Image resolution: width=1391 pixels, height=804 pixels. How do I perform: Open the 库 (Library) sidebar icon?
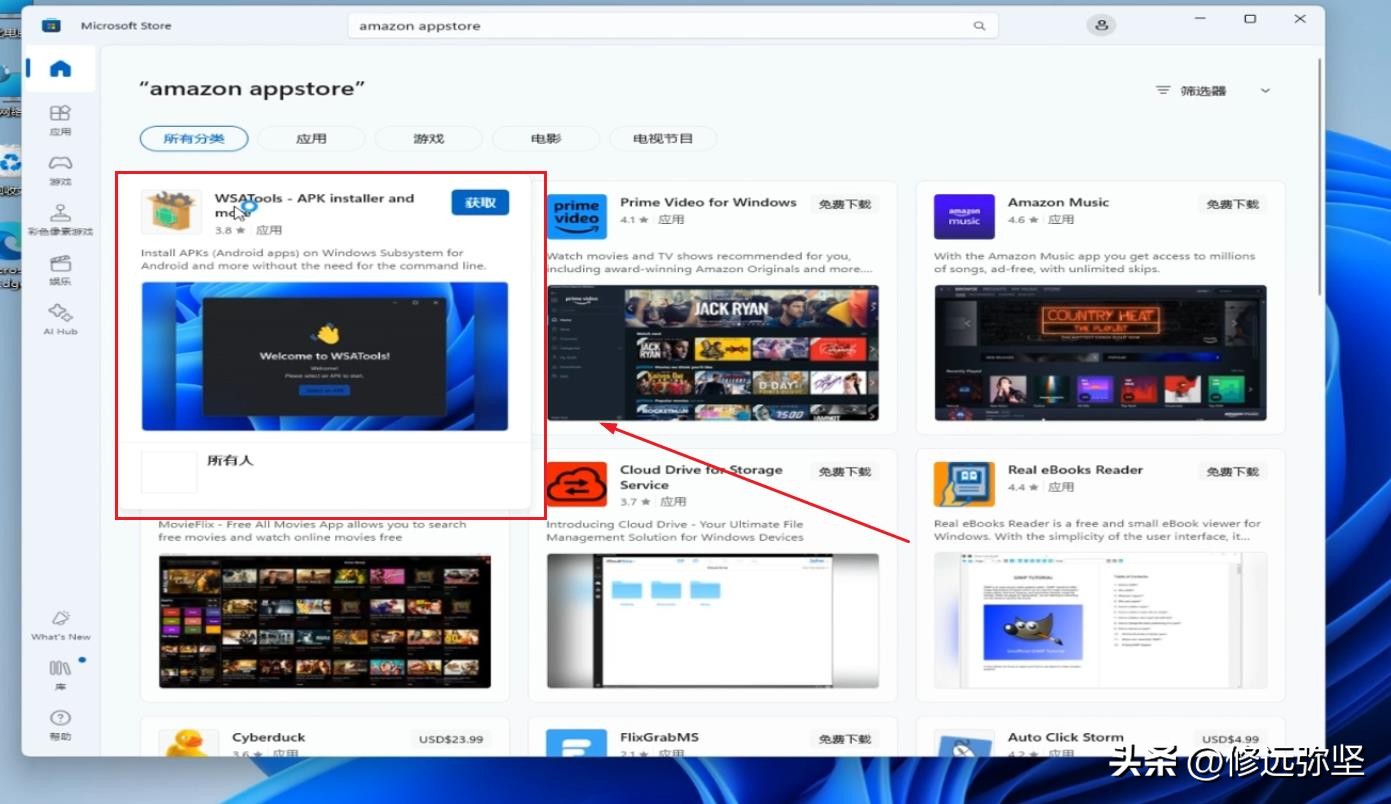point(60,673)
